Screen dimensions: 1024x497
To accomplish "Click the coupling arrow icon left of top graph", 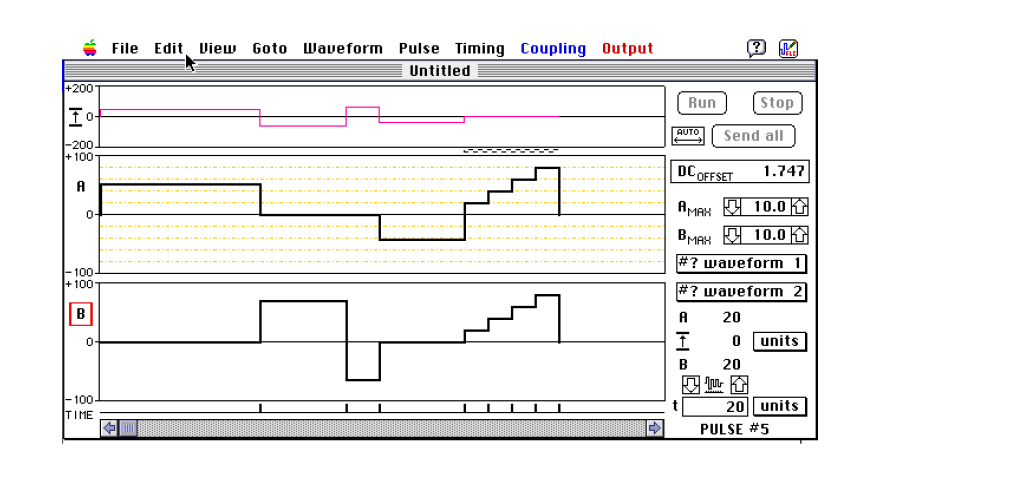I will coord(76,117).
